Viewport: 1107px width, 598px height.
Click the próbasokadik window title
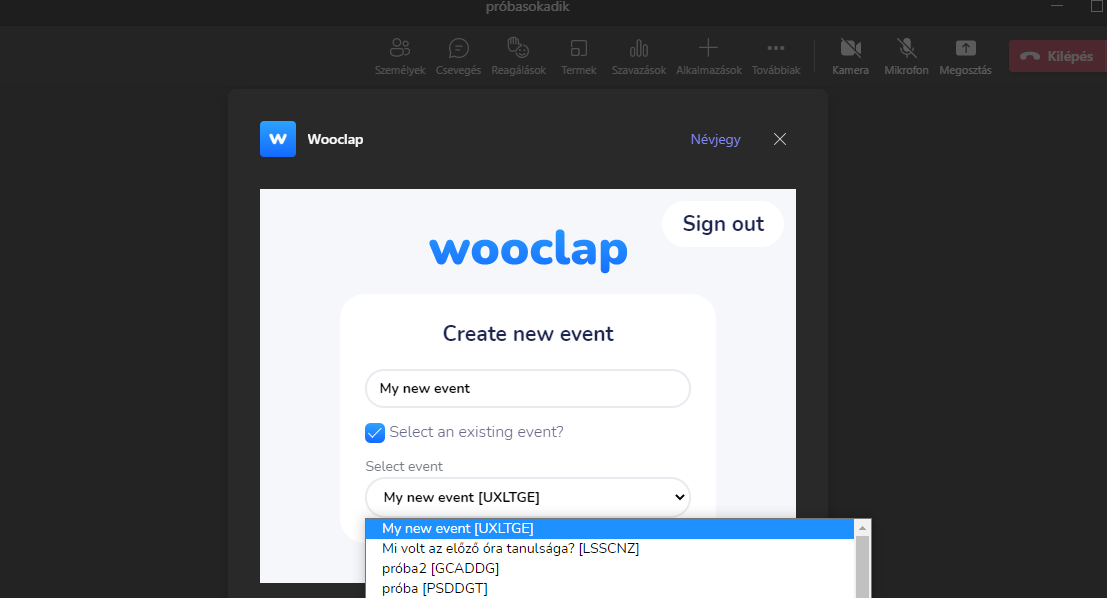[x=527, y=7]
